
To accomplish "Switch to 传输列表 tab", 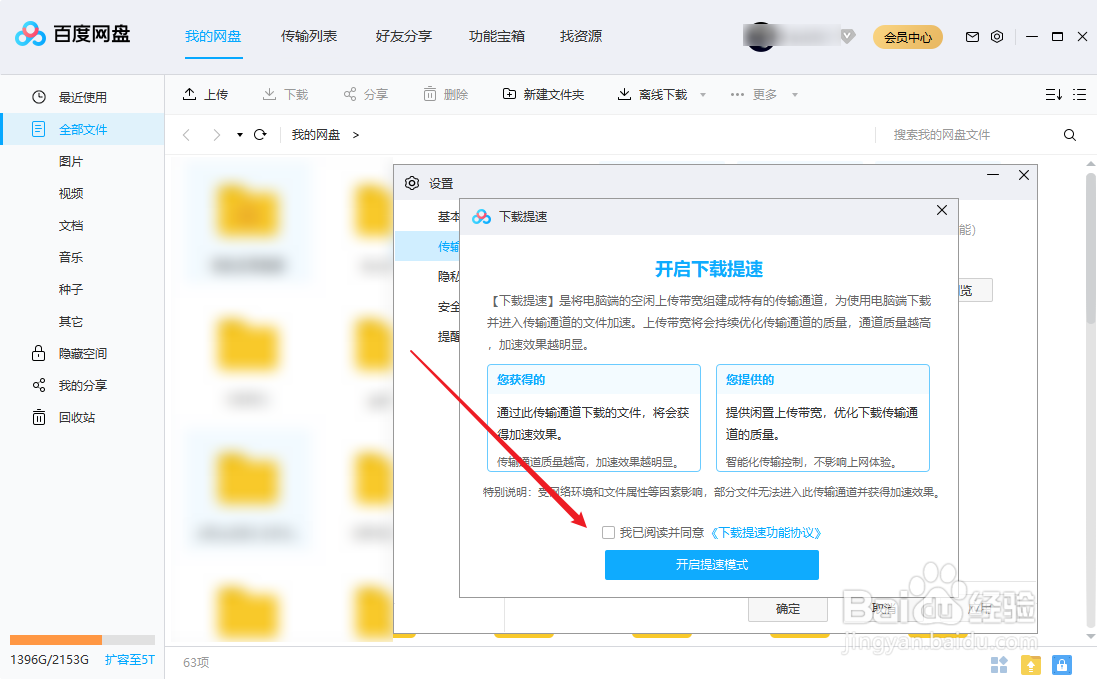I will point(308,36).
